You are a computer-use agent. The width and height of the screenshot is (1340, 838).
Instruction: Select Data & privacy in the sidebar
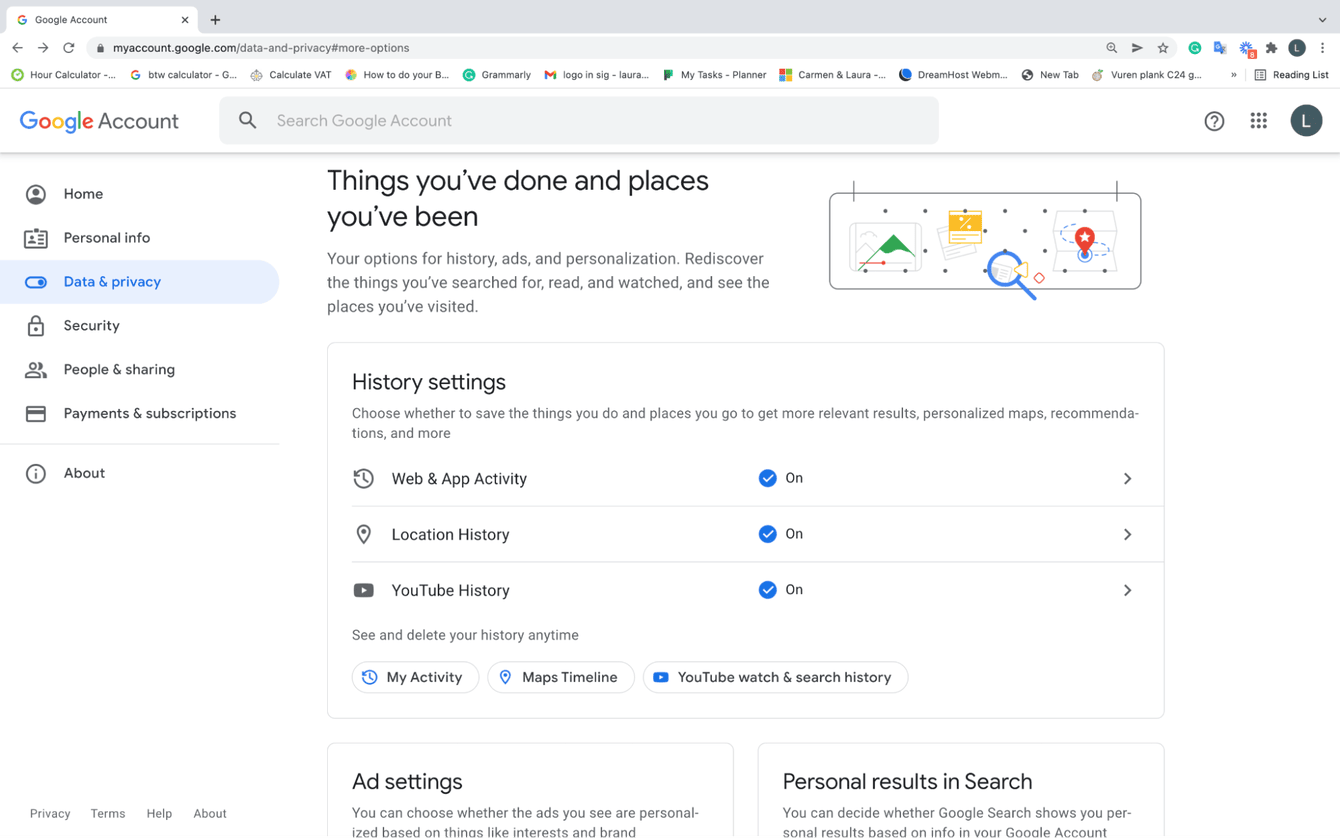tap(113, 281)
